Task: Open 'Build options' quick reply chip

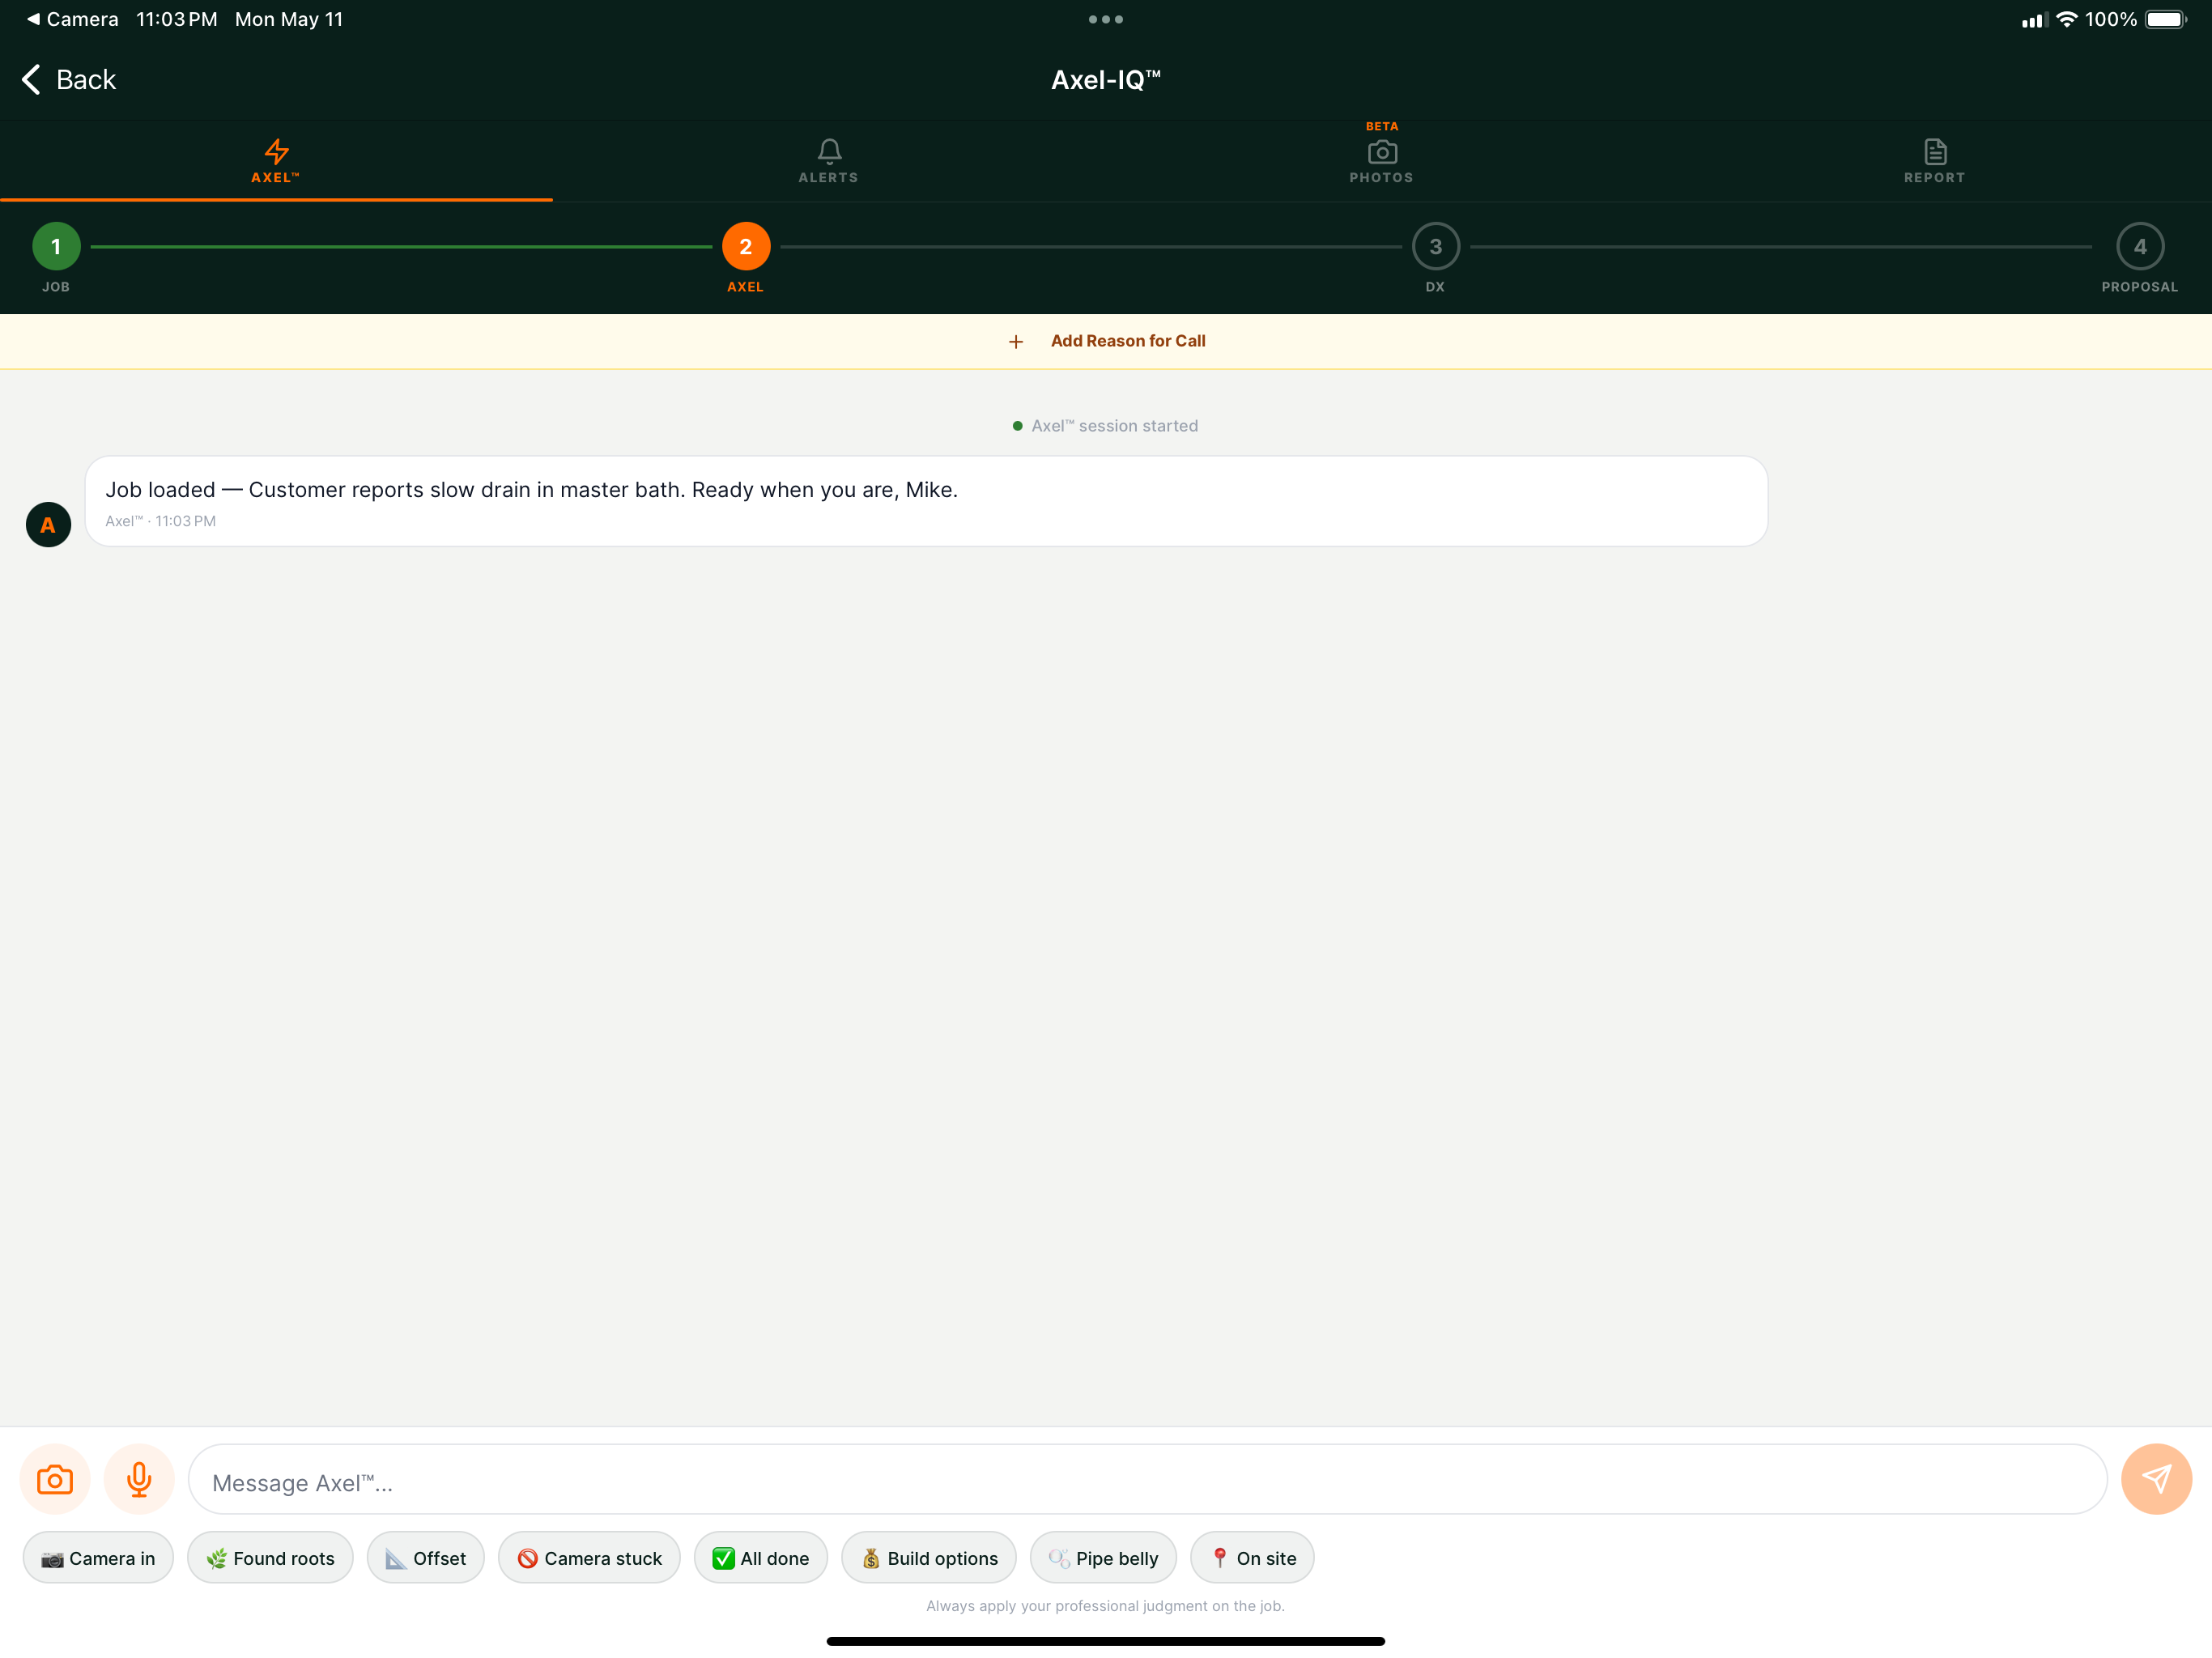Action: 929,1558
